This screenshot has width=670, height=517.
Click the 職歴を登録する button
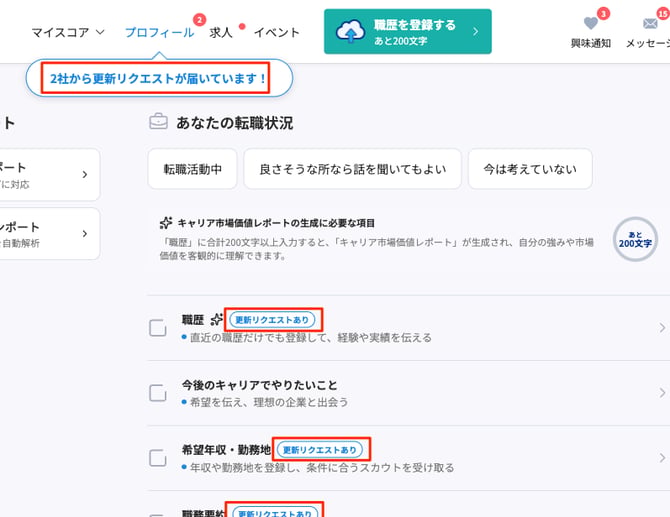408,32
